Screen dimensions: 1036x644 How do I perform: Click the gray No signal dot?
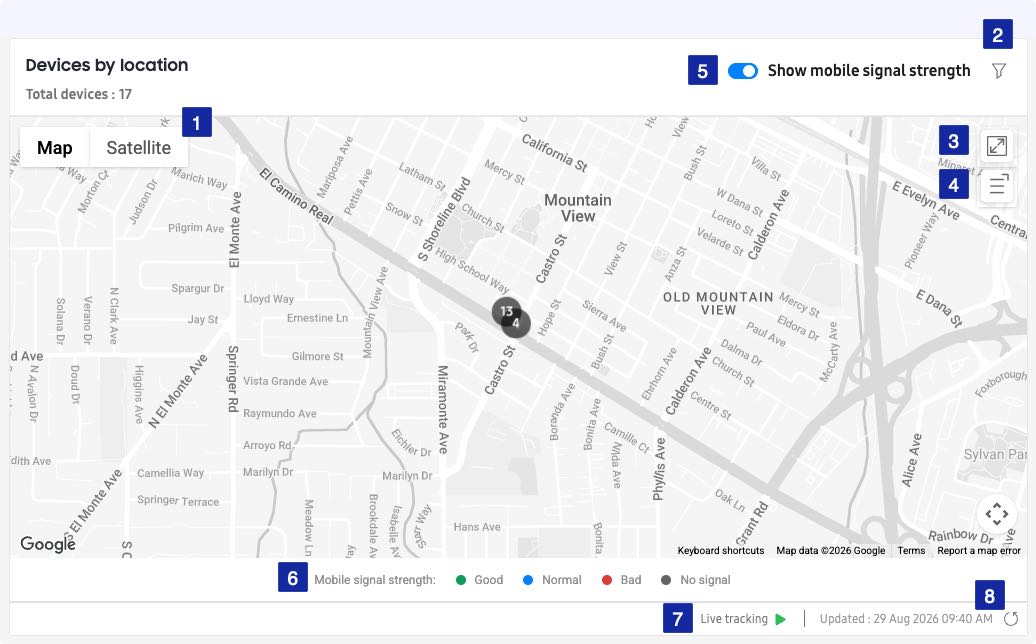666,580
